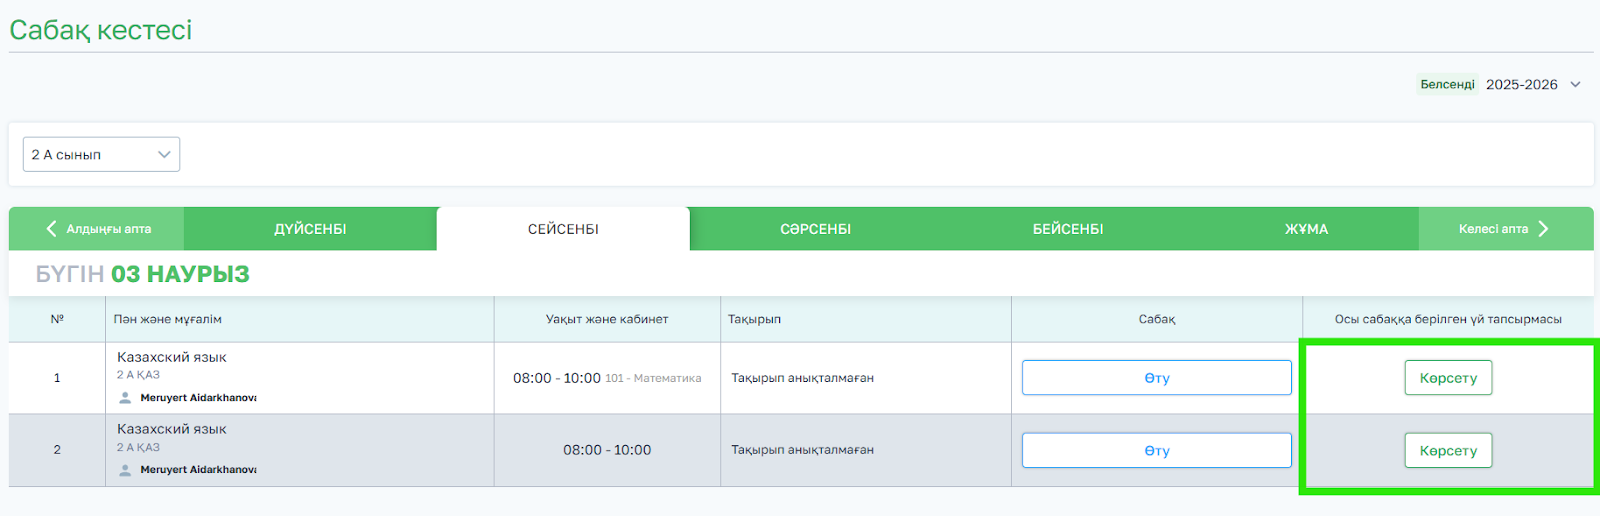Switch to the ДҮЙСЕНБІ tab
Screen dimensions: 1600x516
coord(310,229)
